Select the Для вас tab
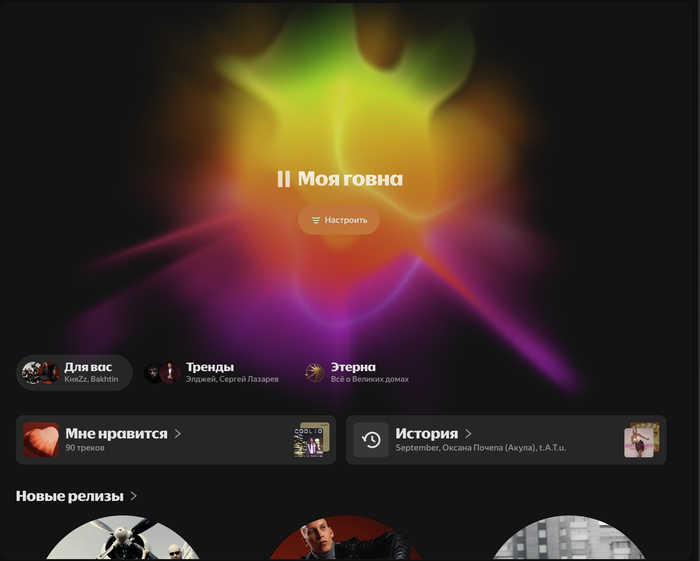700x561 pixels. (75, 373)
